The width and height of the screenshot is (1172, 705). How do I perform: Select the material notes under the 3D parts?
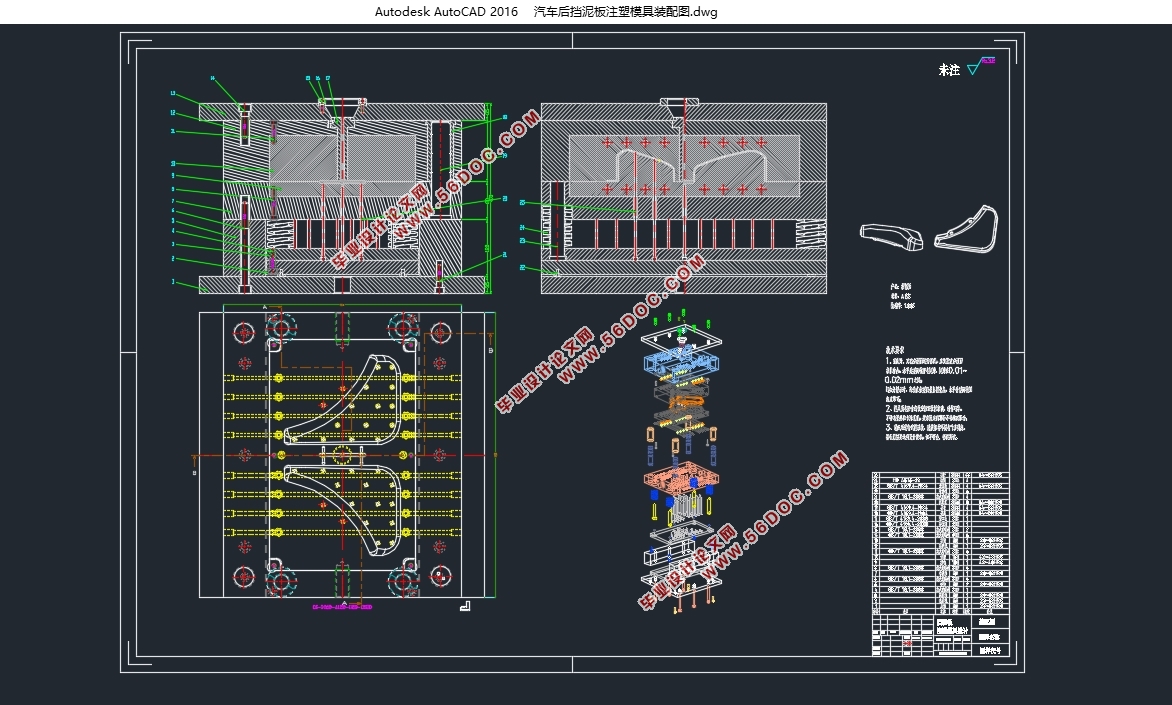click(901, 296)
